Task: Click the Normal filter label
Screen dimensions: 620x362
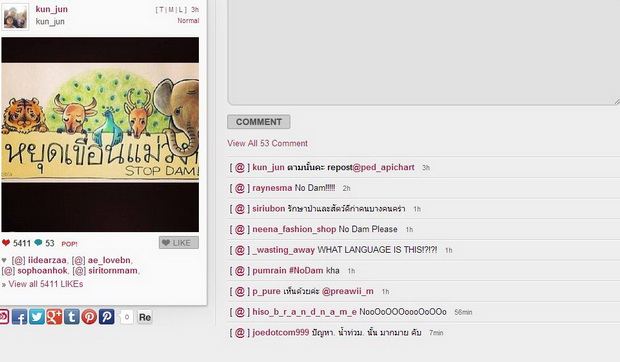Action: tap(188, 21)
